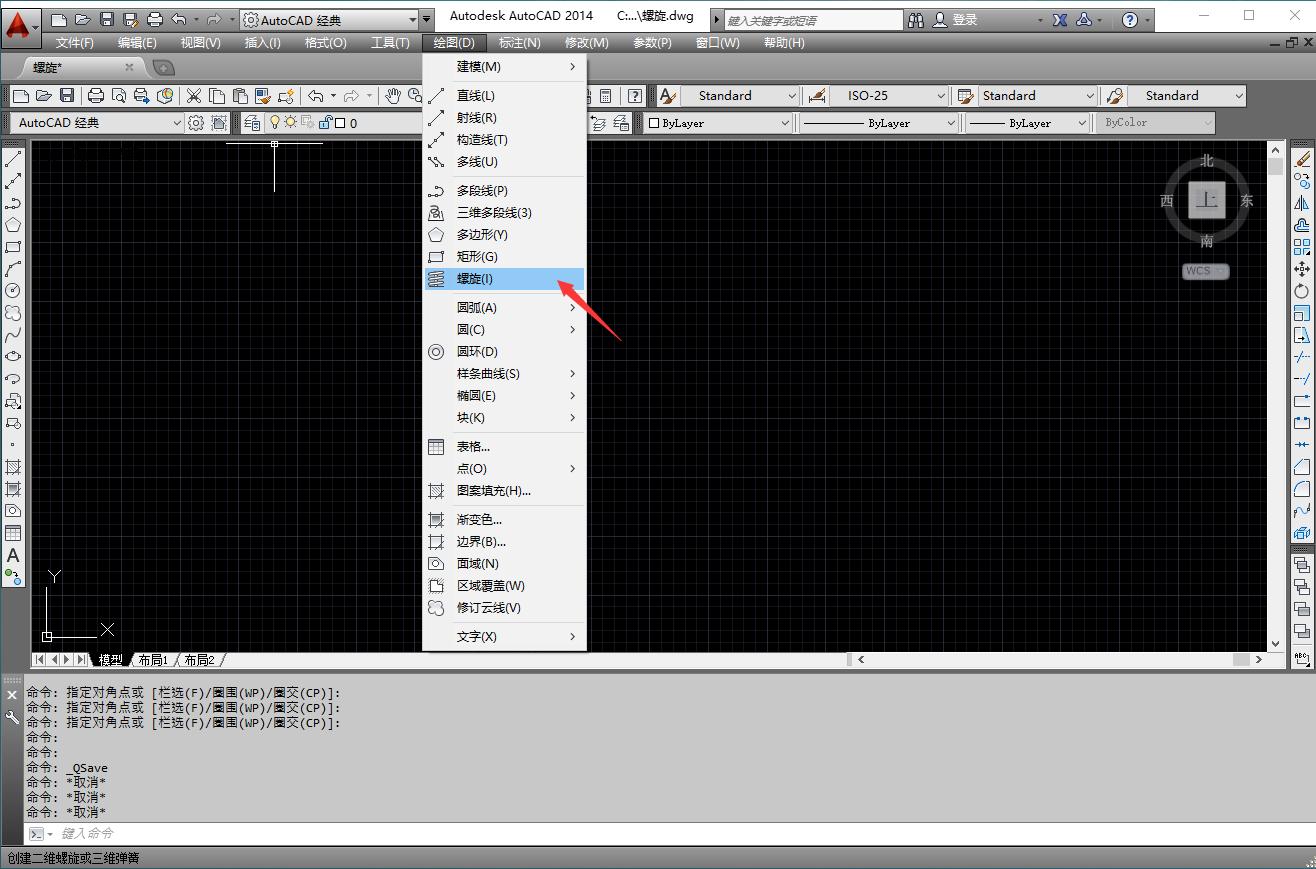Viewport: 1316px width, 869px height.
Task: Select the Construction Line tool in left toolbar
Action: point(13,181)
